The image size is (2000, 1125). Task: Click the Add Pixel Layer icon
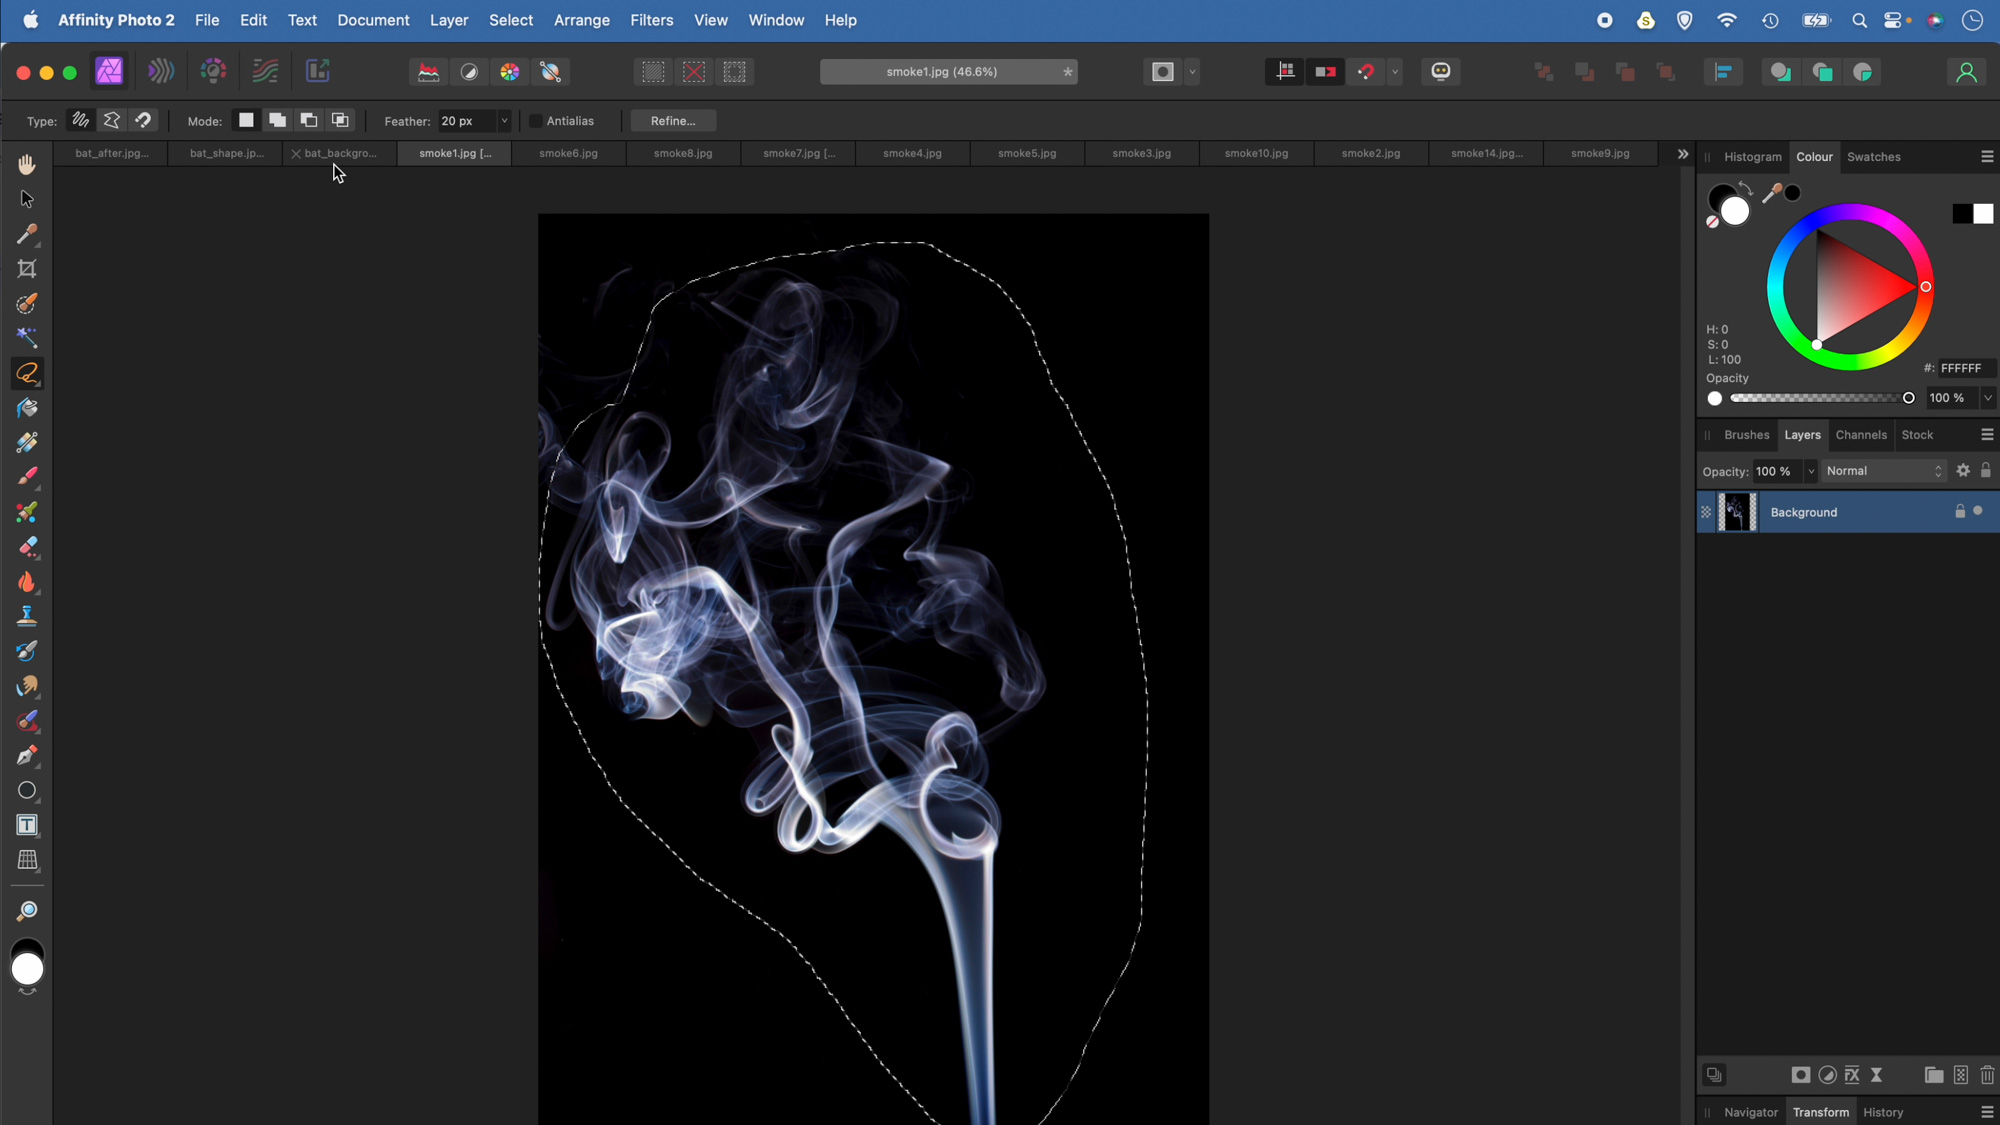click(x=1961, y=1075)
